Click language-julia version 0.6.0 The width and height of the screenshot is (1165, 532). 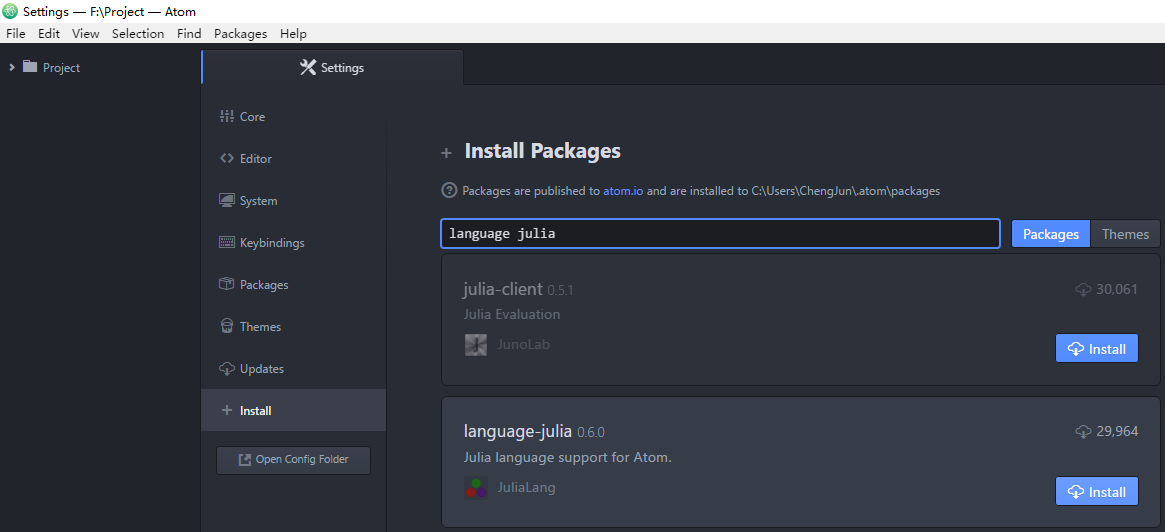tap(591, 432)
